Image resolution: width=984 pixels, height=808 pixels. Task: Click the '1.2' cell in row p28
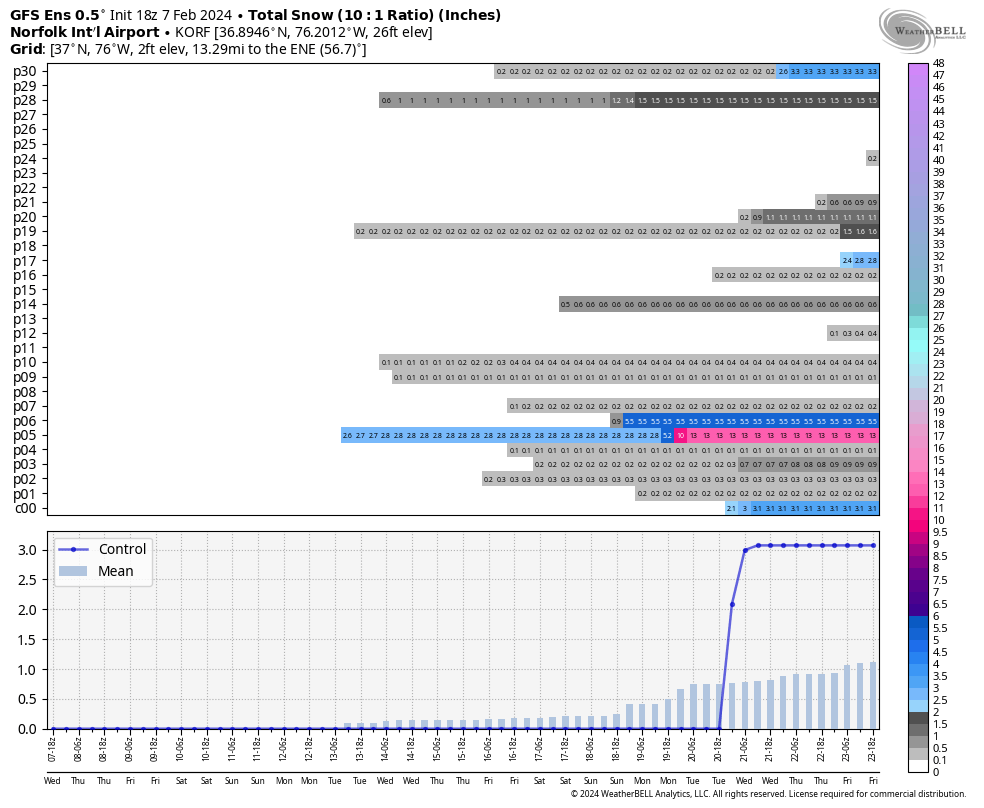point(616,100)
